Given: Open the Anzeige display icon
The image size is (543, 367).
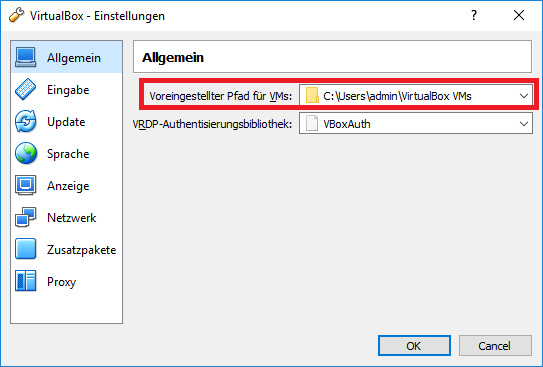Looking at the screenshot, I should 25,185.
